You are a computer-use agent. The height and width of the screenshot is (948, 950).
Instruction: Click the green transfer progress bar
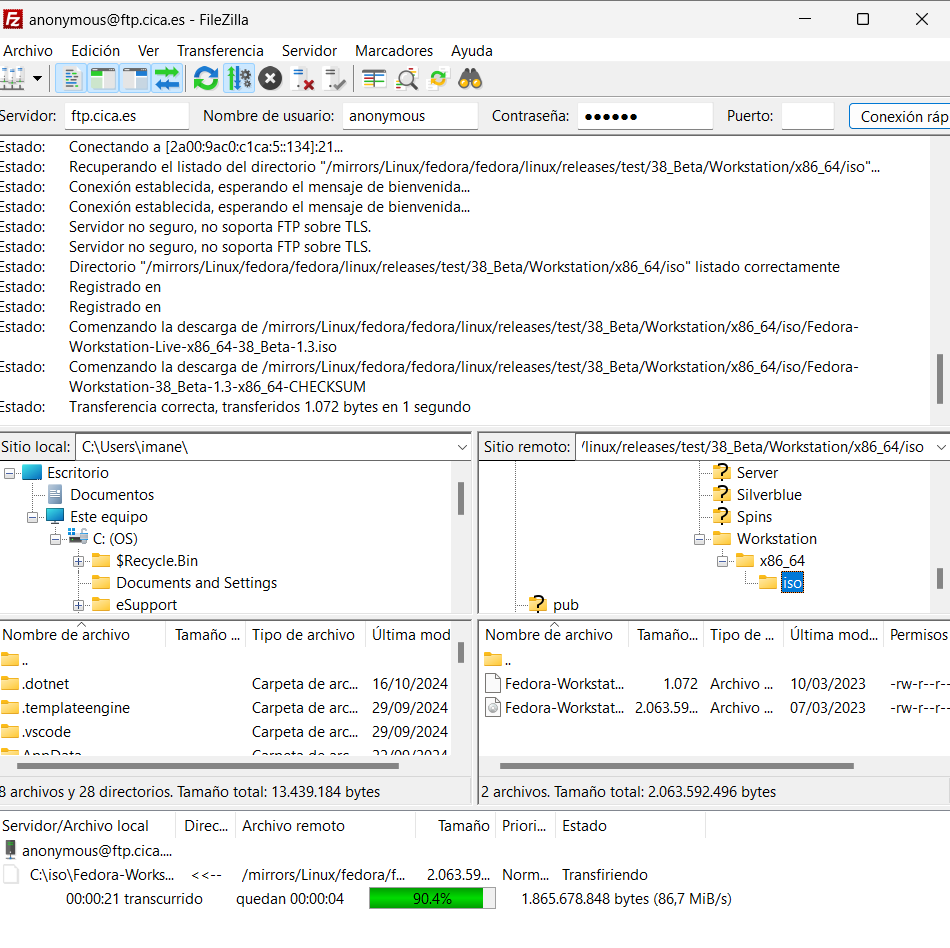pyautogui.click(x=432, y=899)
